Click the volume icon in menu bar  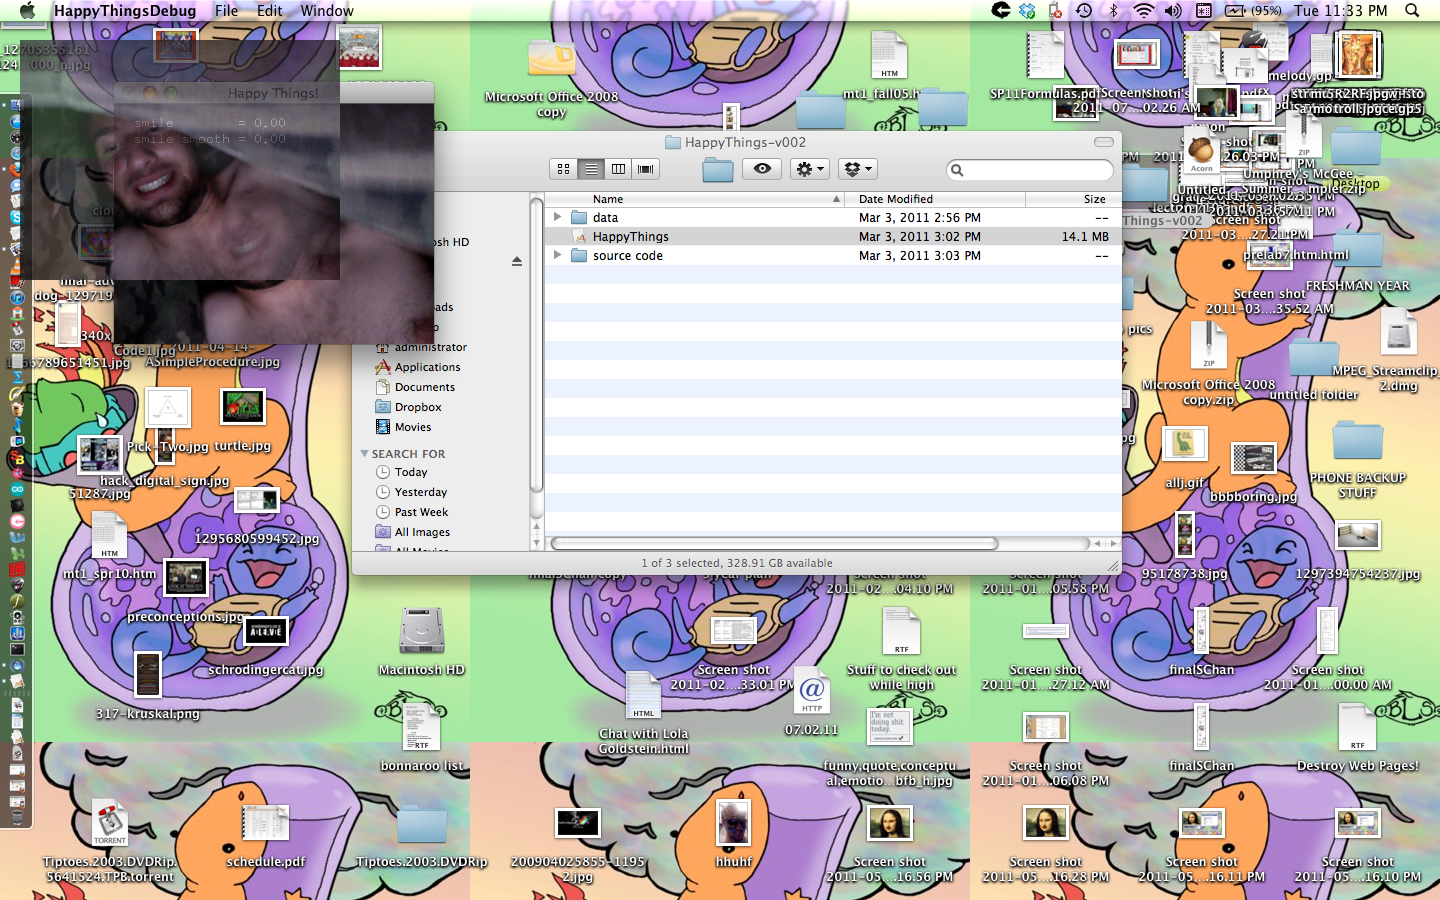pos(1172,10)
